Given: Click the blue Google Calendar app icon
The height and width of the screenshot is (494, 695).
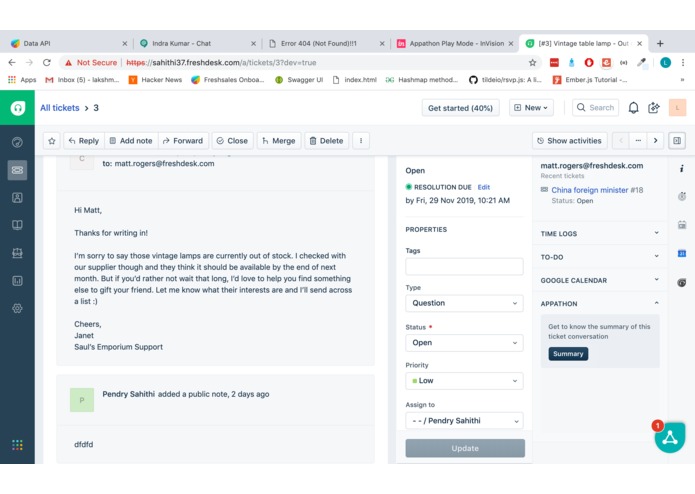Looking at the screenshot, I should [682, 253].
